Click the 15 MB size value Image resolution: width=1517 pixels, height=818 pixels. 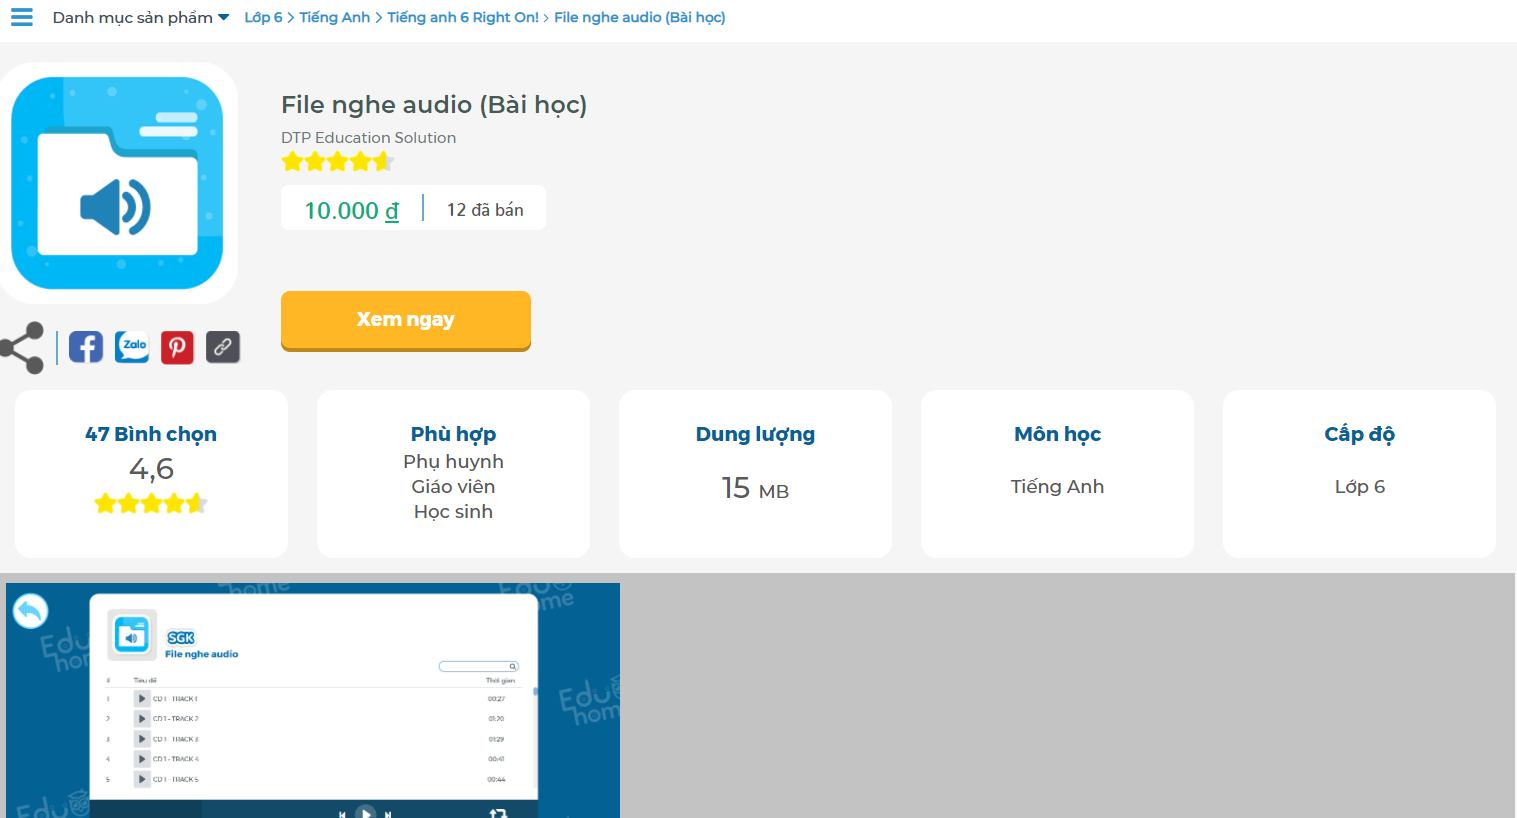click(x=755, y=488)
